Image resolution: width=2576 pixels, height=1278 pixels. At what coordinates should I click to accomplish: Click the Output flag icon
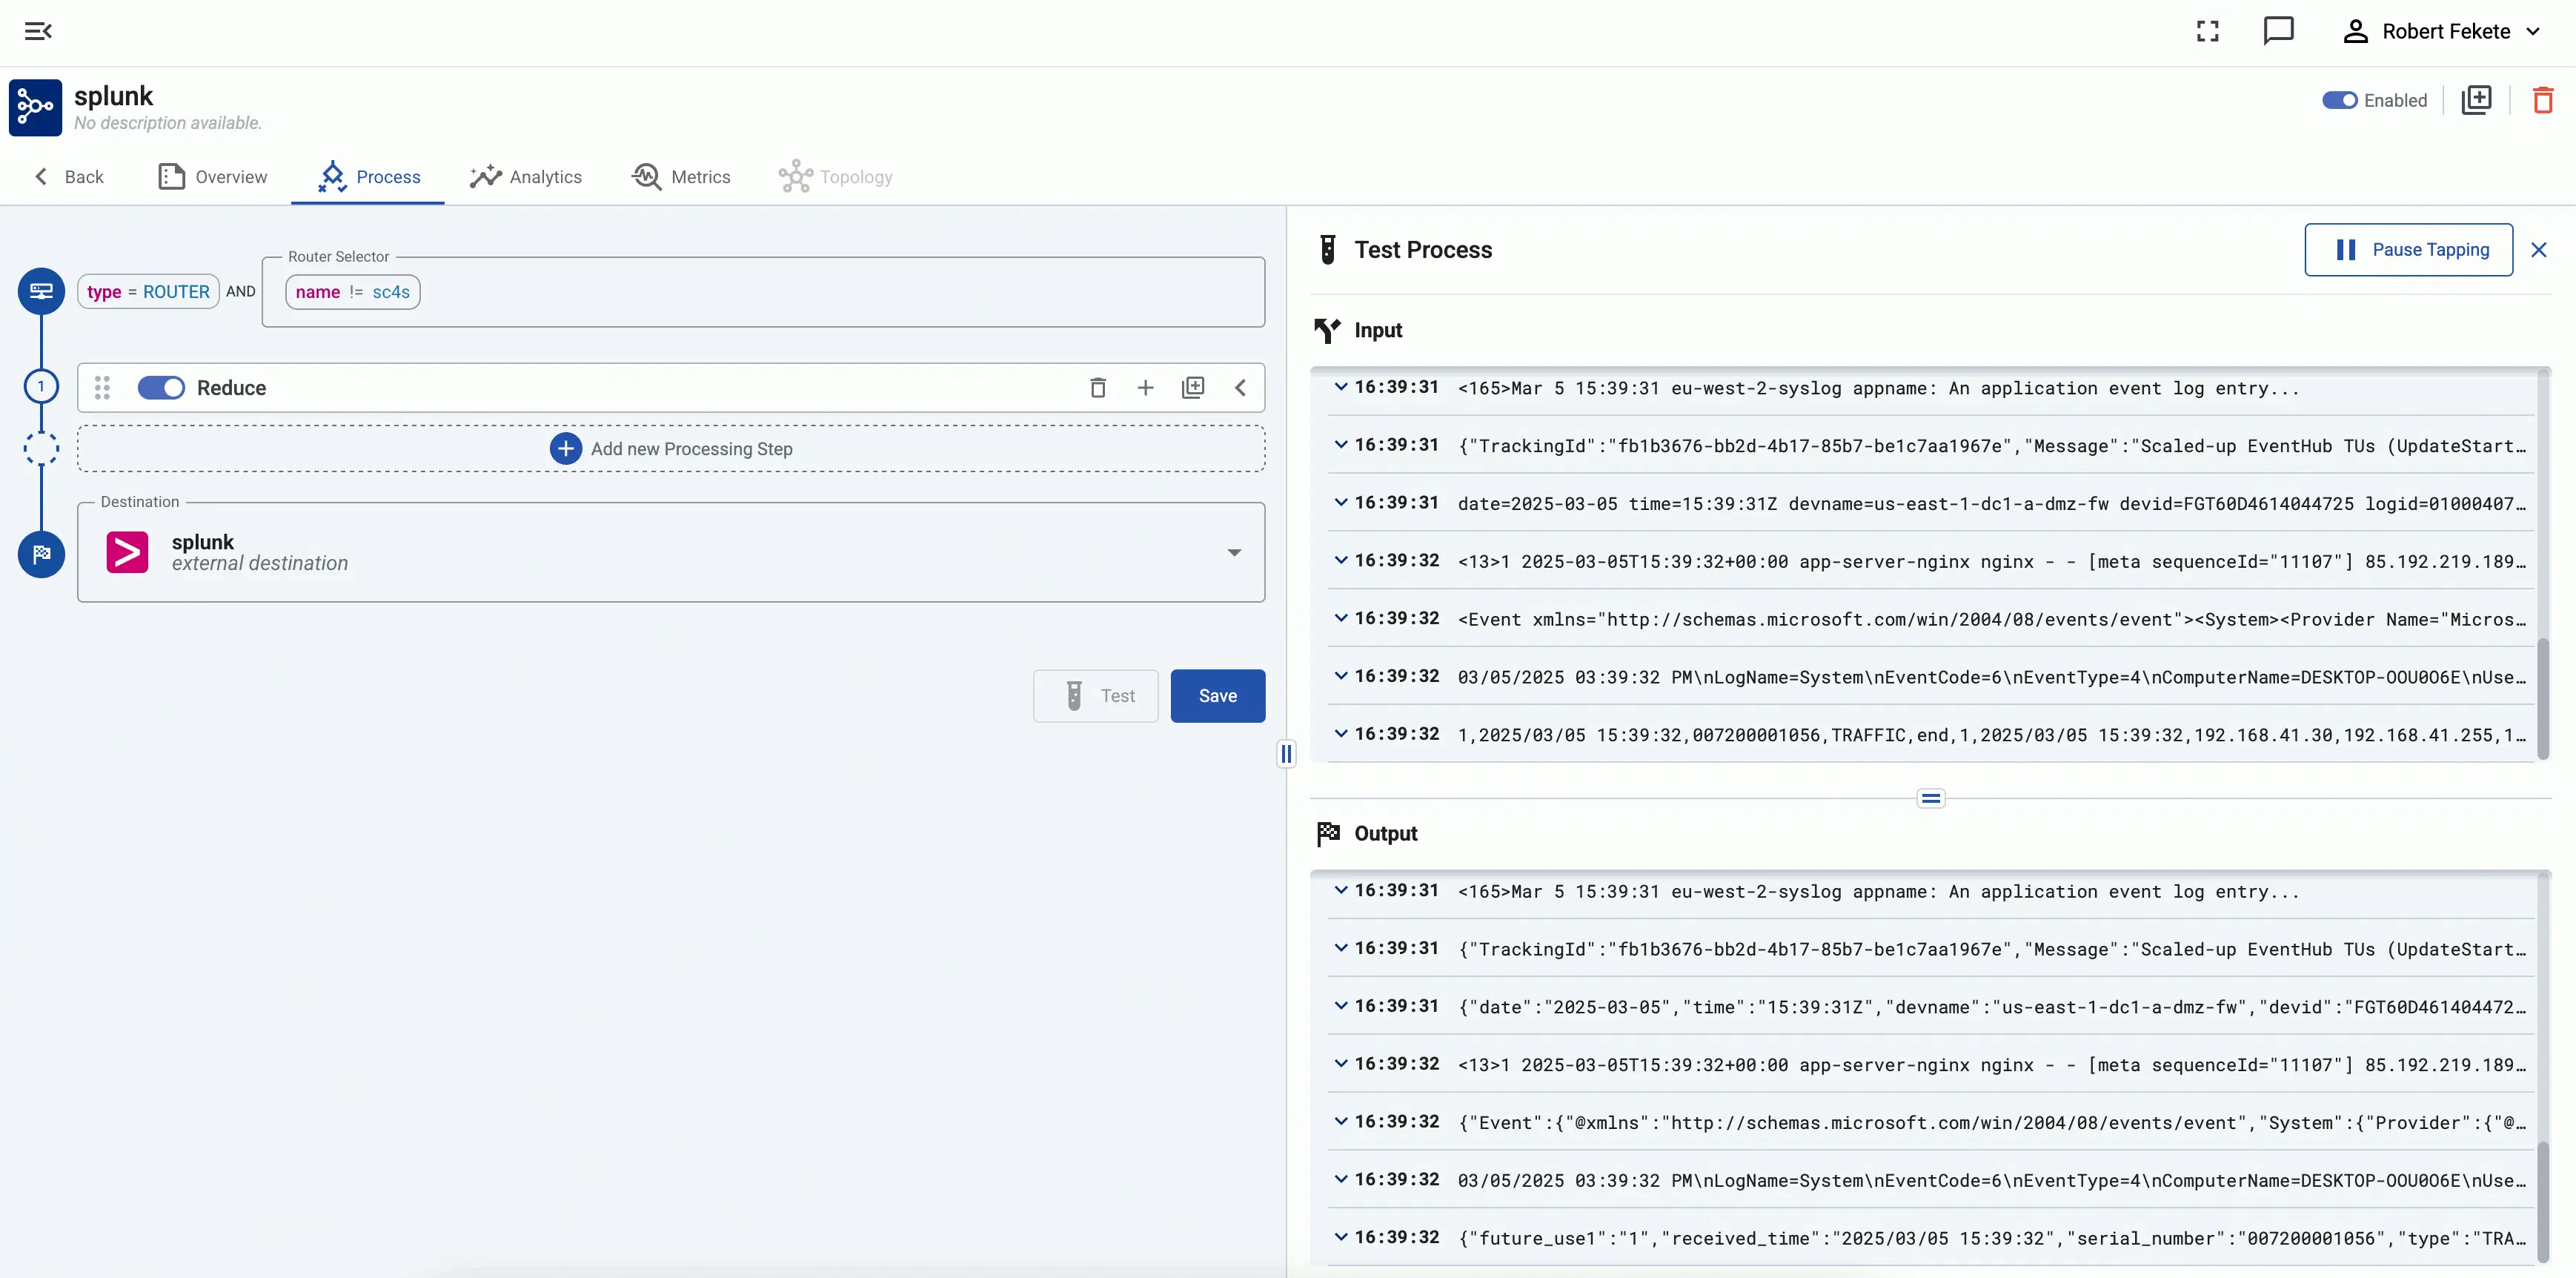click(1328, 833)
